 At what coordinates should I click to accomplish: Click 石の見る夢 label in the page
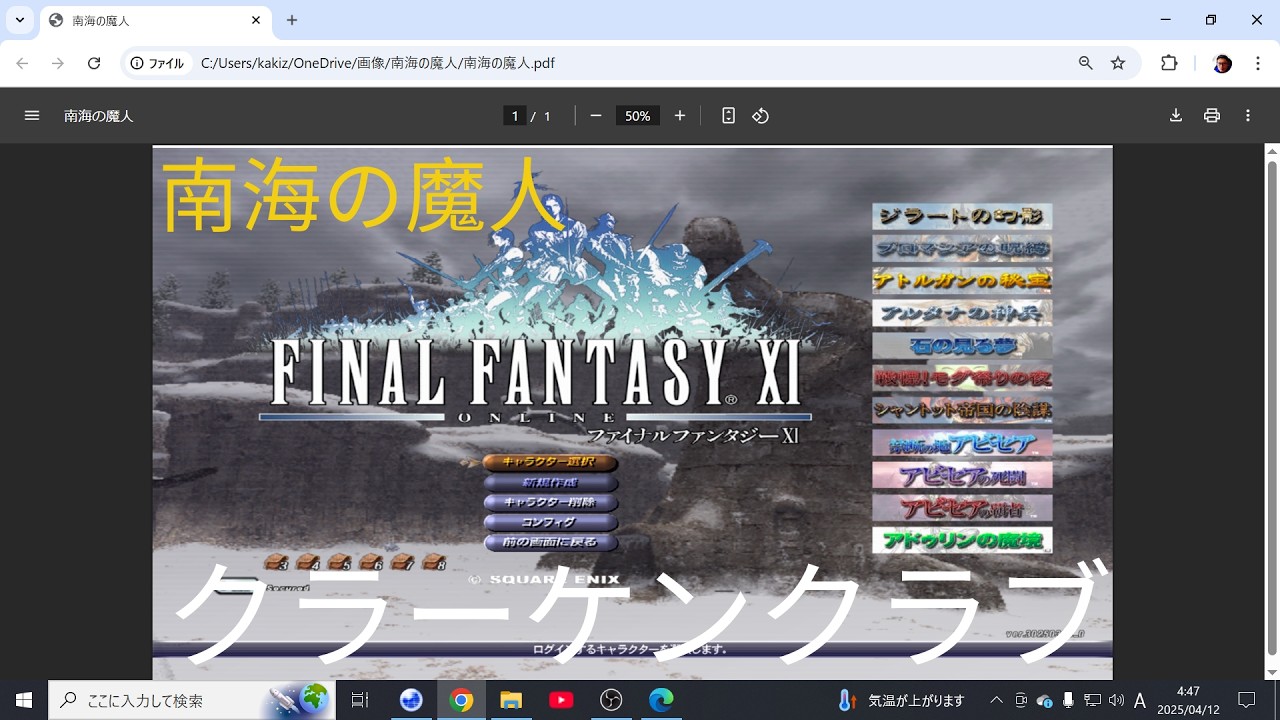[x=962, y=346]
